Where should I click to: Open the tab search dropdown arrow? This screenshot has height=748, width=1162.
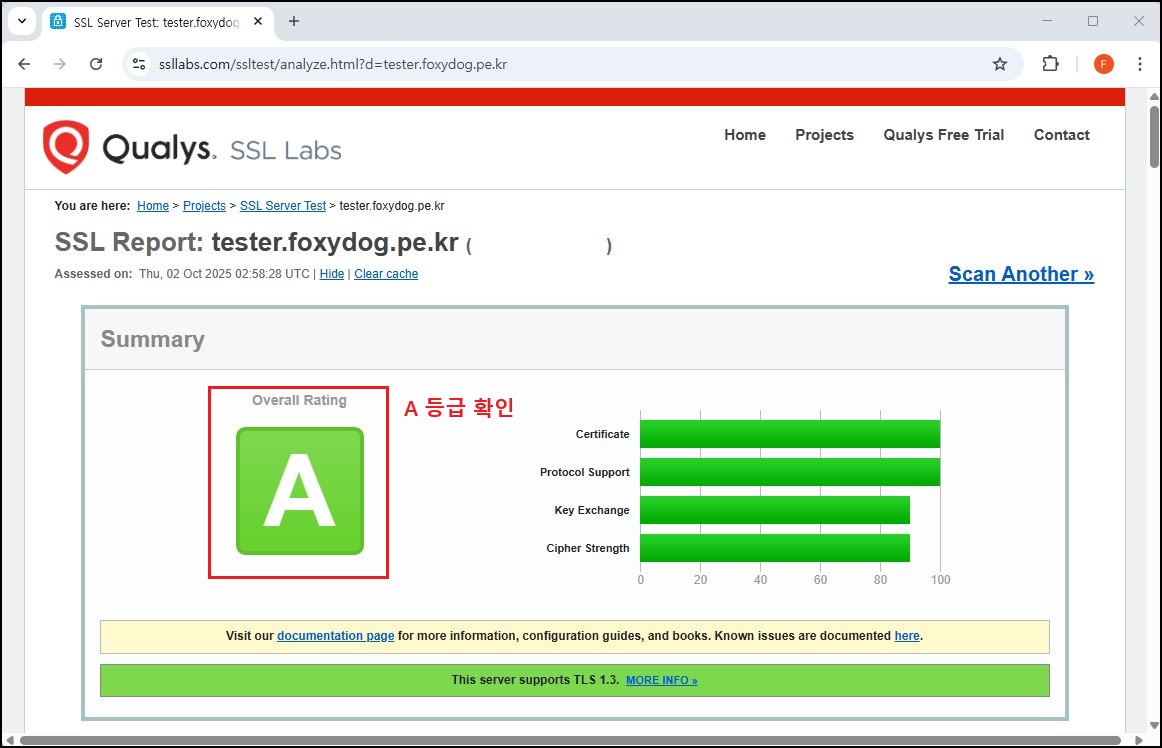(22, 21)
